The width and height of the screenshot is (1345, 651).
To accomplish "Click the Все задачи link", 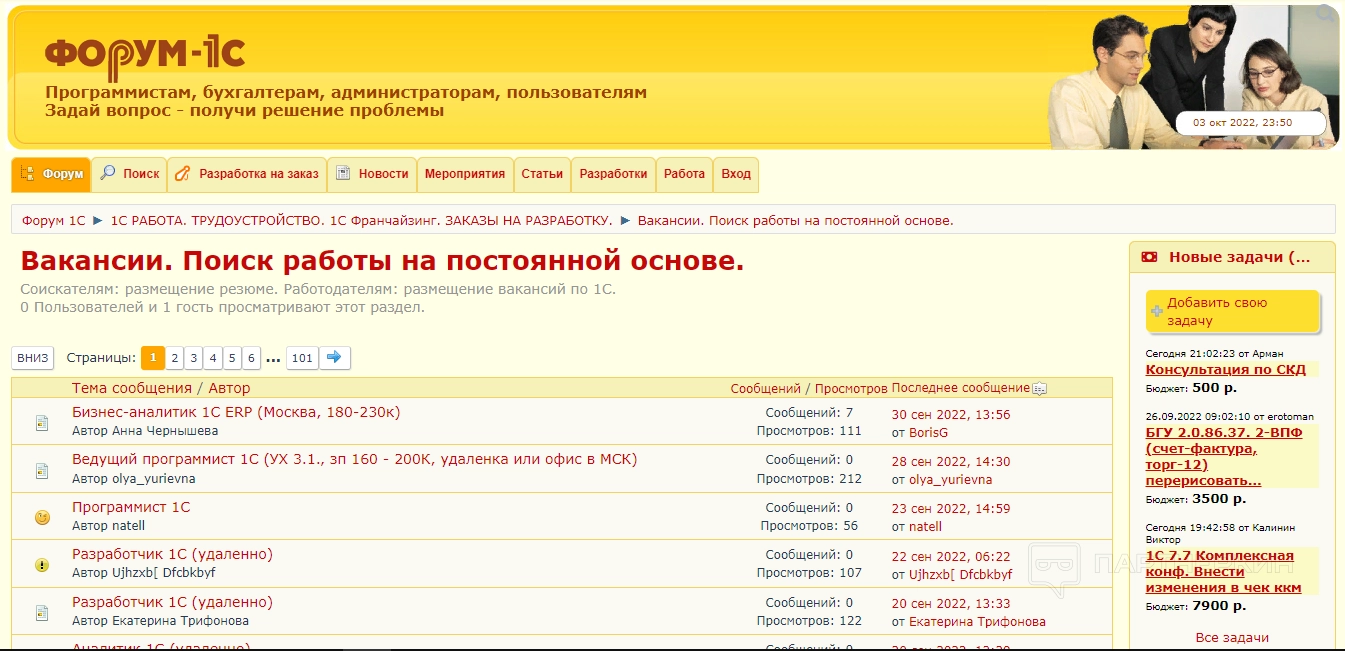I will pos(1231,637).
